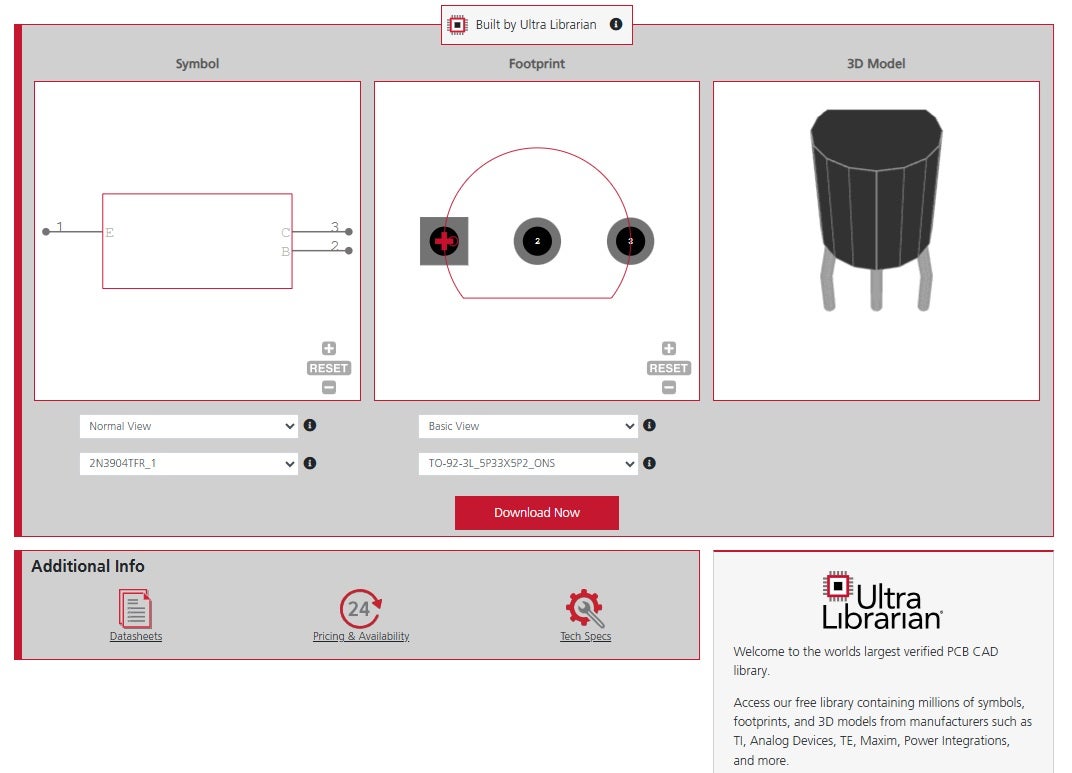Click info icon next to Basic View dropdown
Screen dimensions: 1072x773
pos(649,425)
